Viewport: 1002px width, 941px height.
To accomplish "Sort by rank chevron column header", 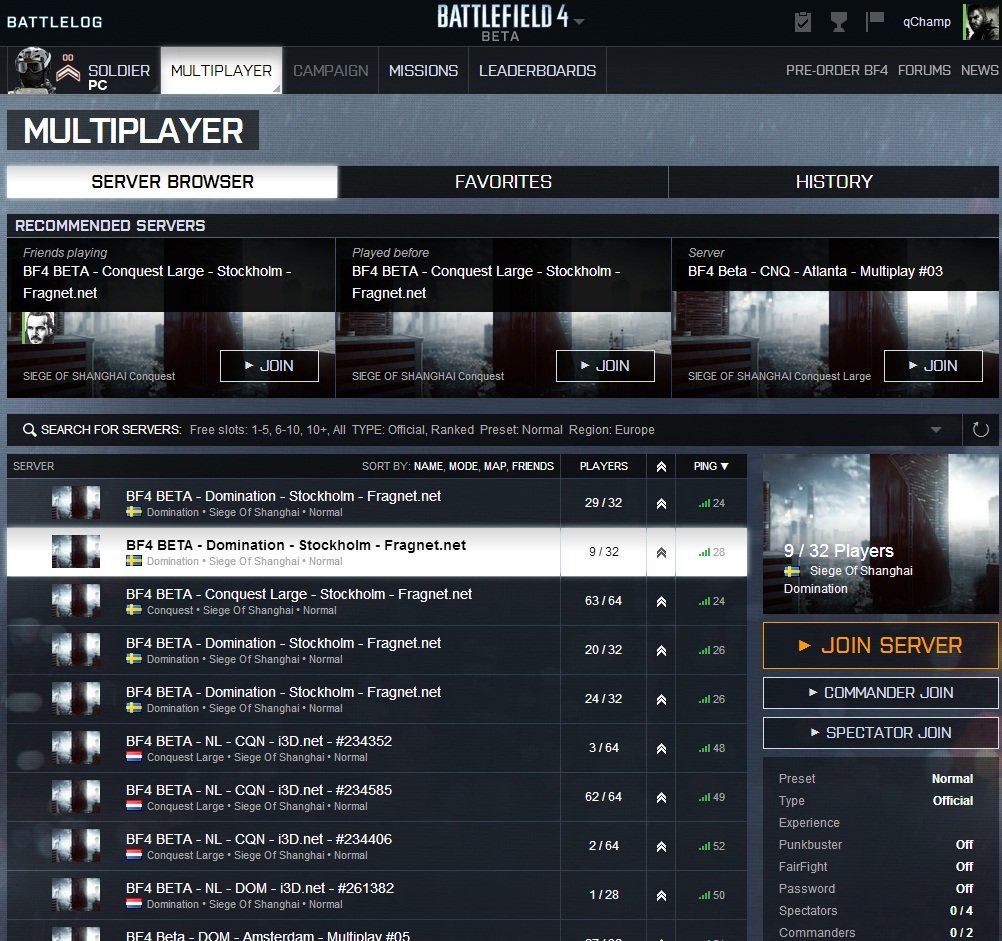I will click(x=661, y=466).
